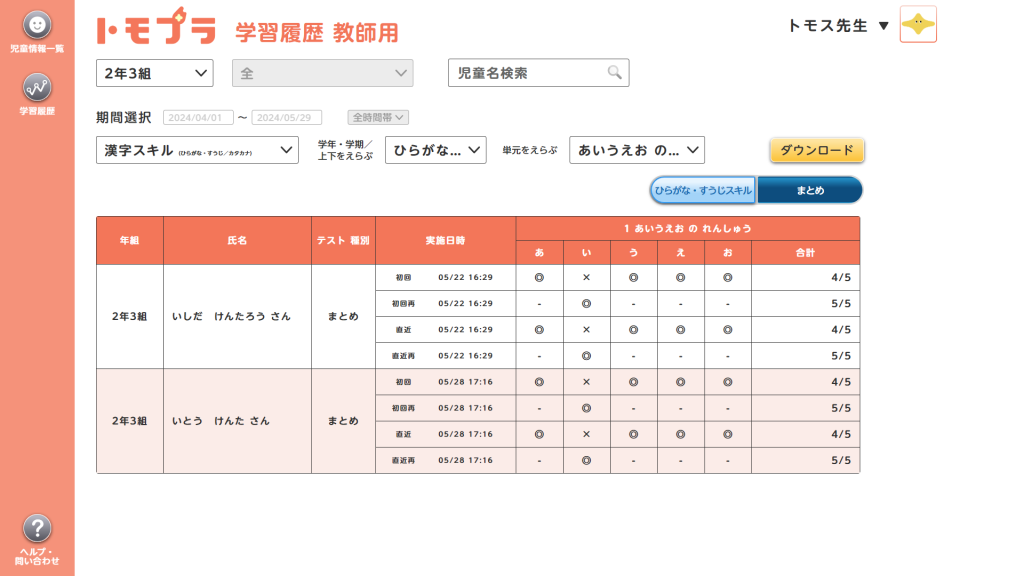Image resolution: width=1024 pixels, height=576 pixels.
Task: Click the お column header
Action: click(x=728, y=253)
